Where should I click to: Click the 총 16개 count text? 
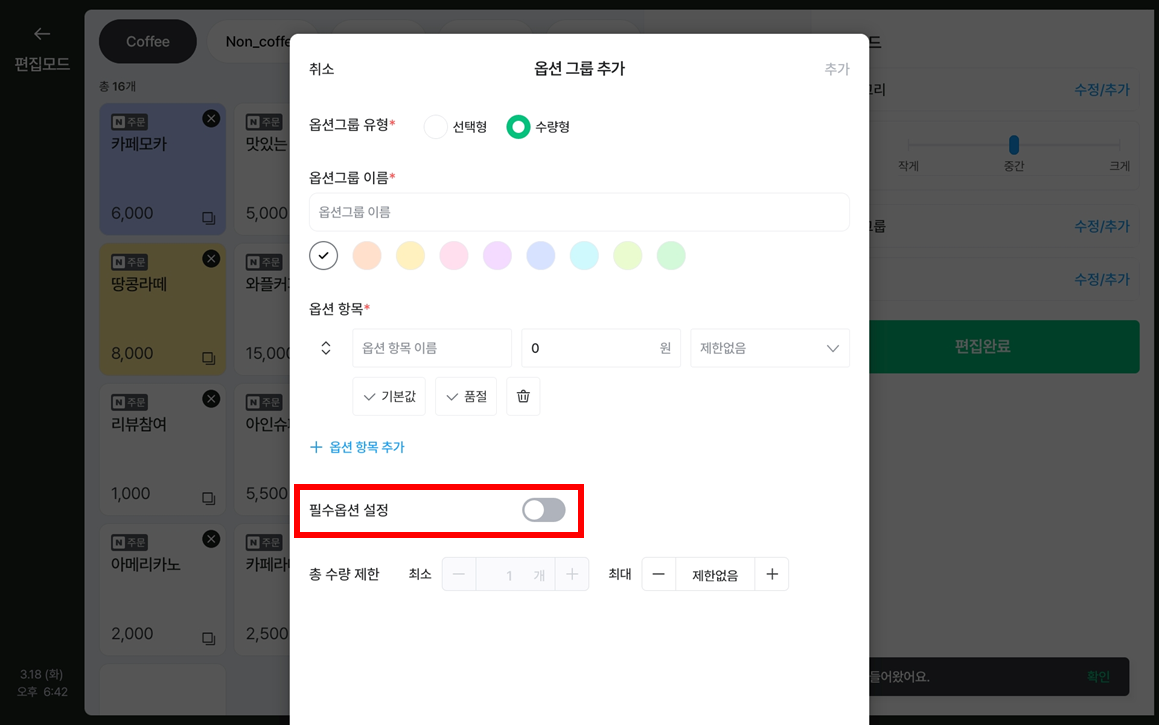click(118, 86)
